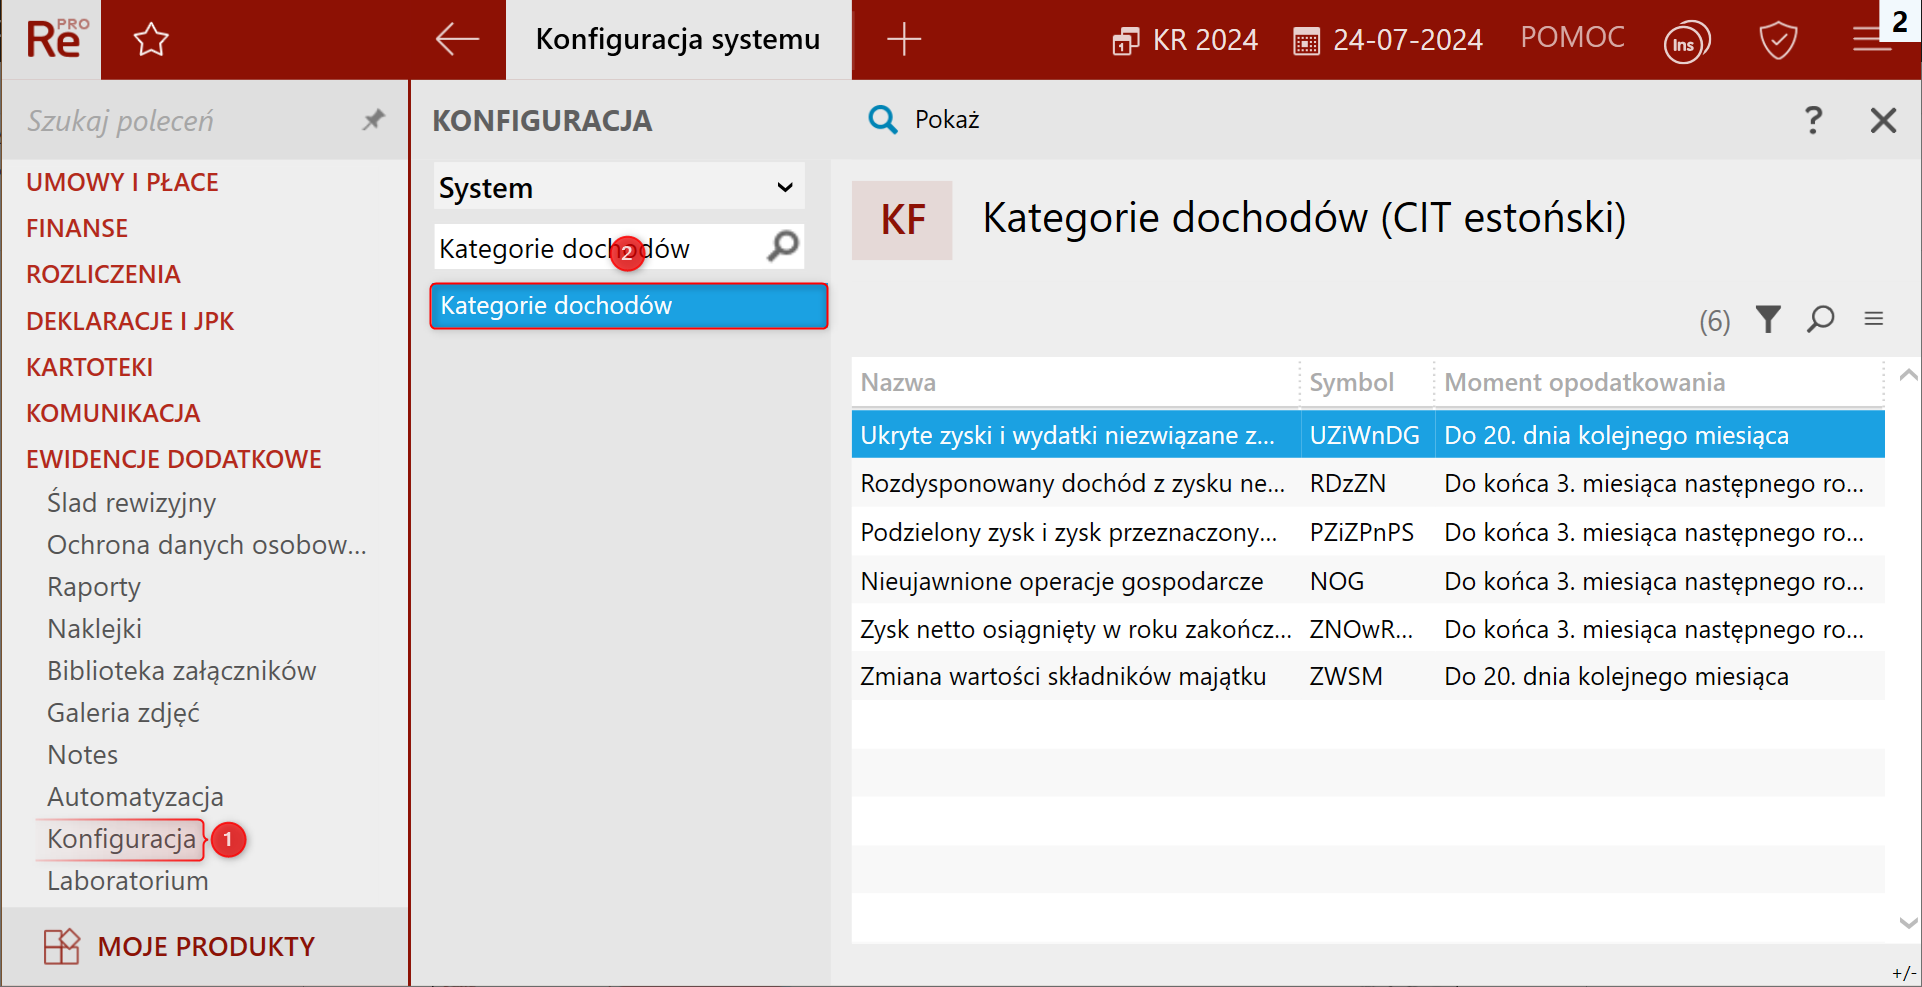1922x987 pixels.
Task: Open the POMOC menu
Action: (1572, 38)
